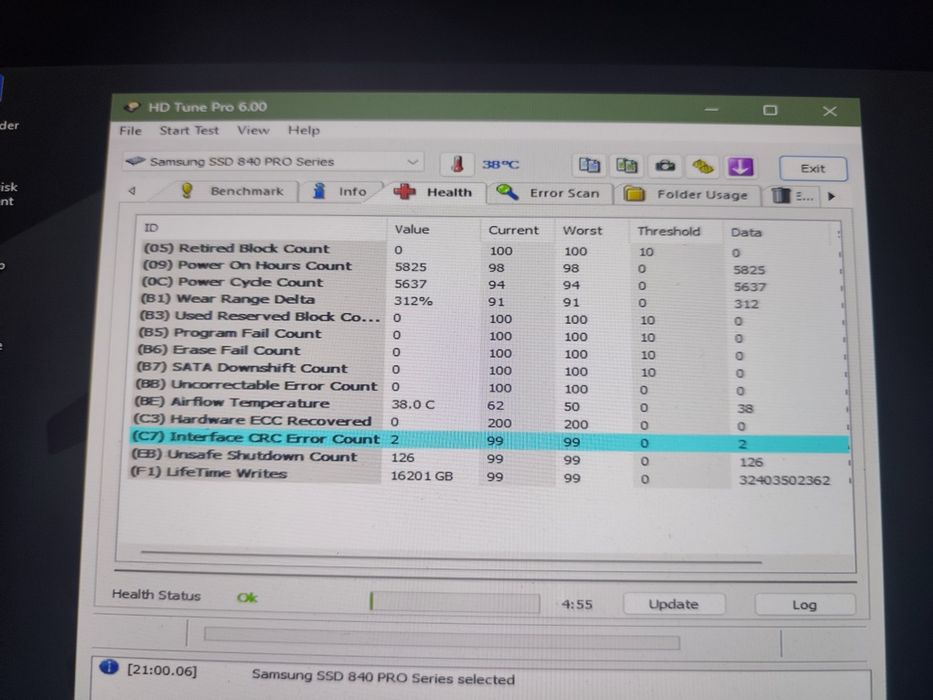Select the Airflow Temperature row
933x700 pixels.
488,405
